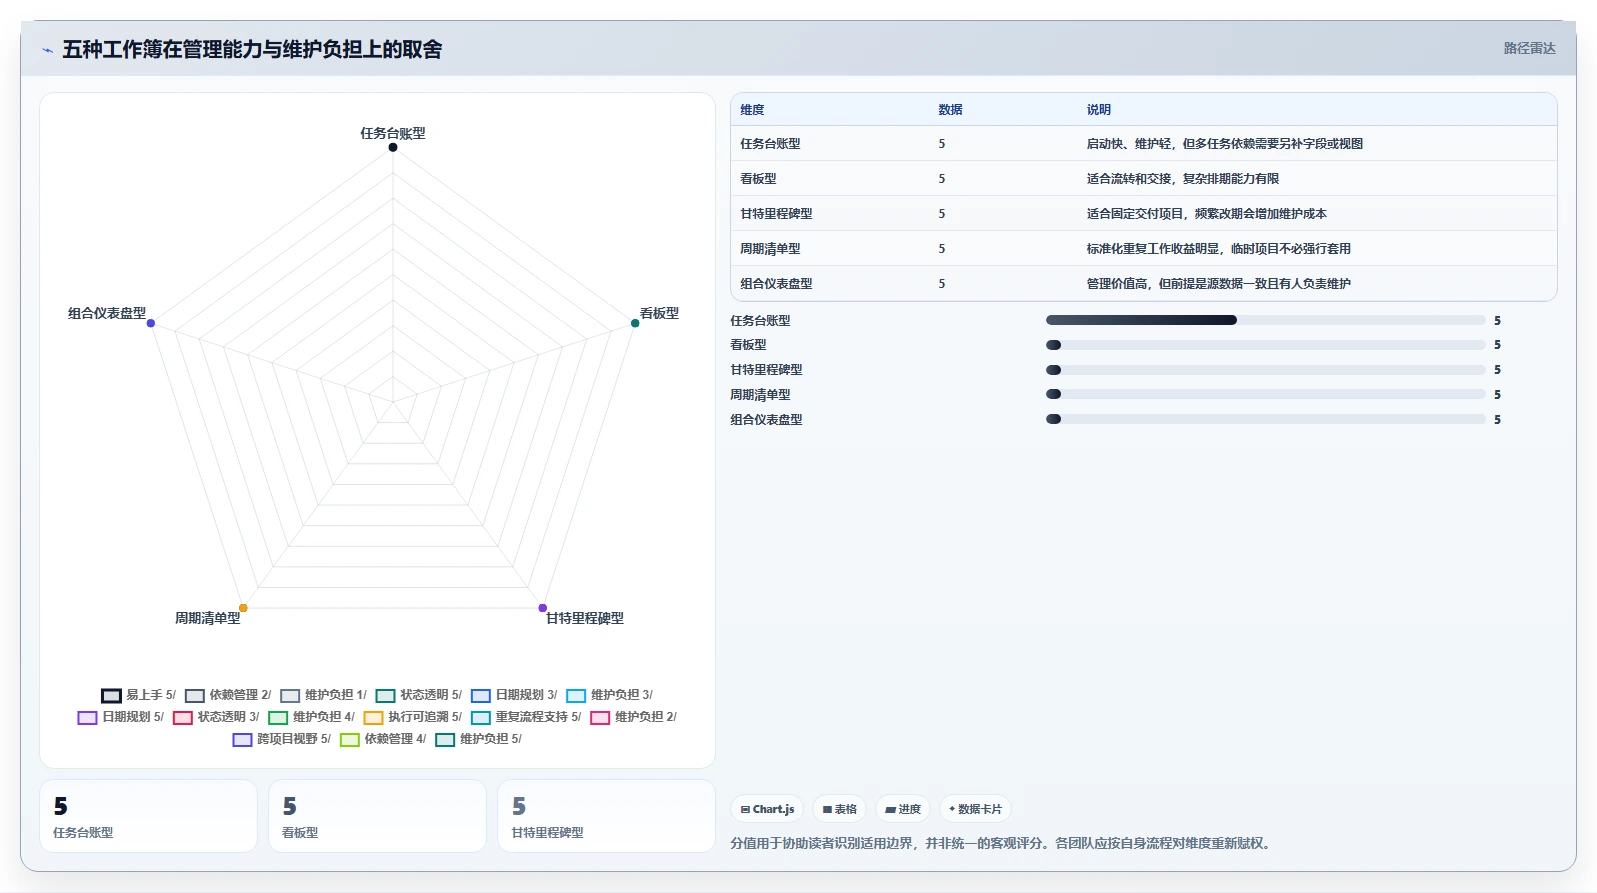Click the 执行可追溯 5/ orange swatch
1597x893 pixels.
pos(373,717)
